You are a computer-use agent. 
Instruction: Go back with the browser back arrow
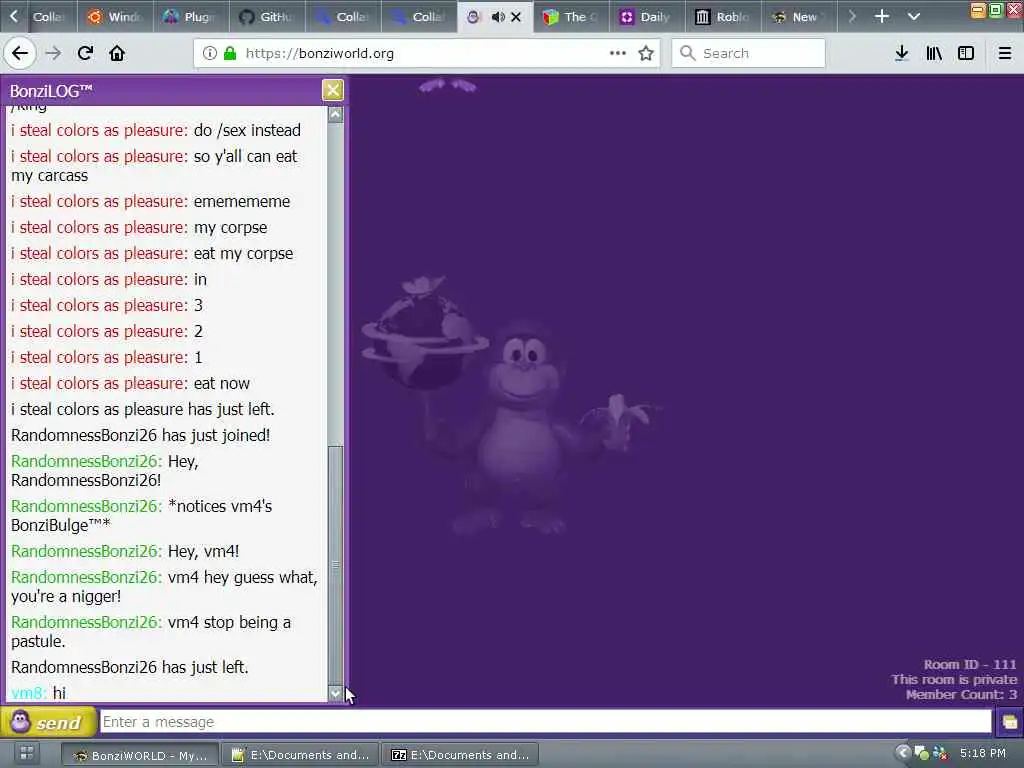[x=20, y=54]
